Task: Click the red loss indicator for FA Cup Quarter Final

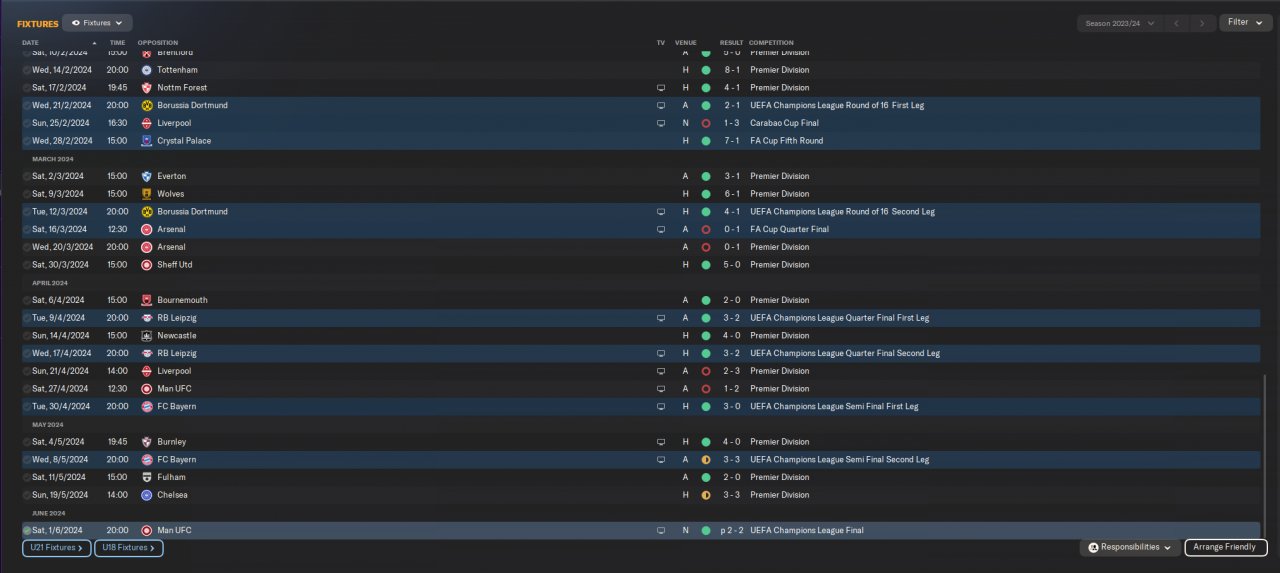Action: click(706, 229)
